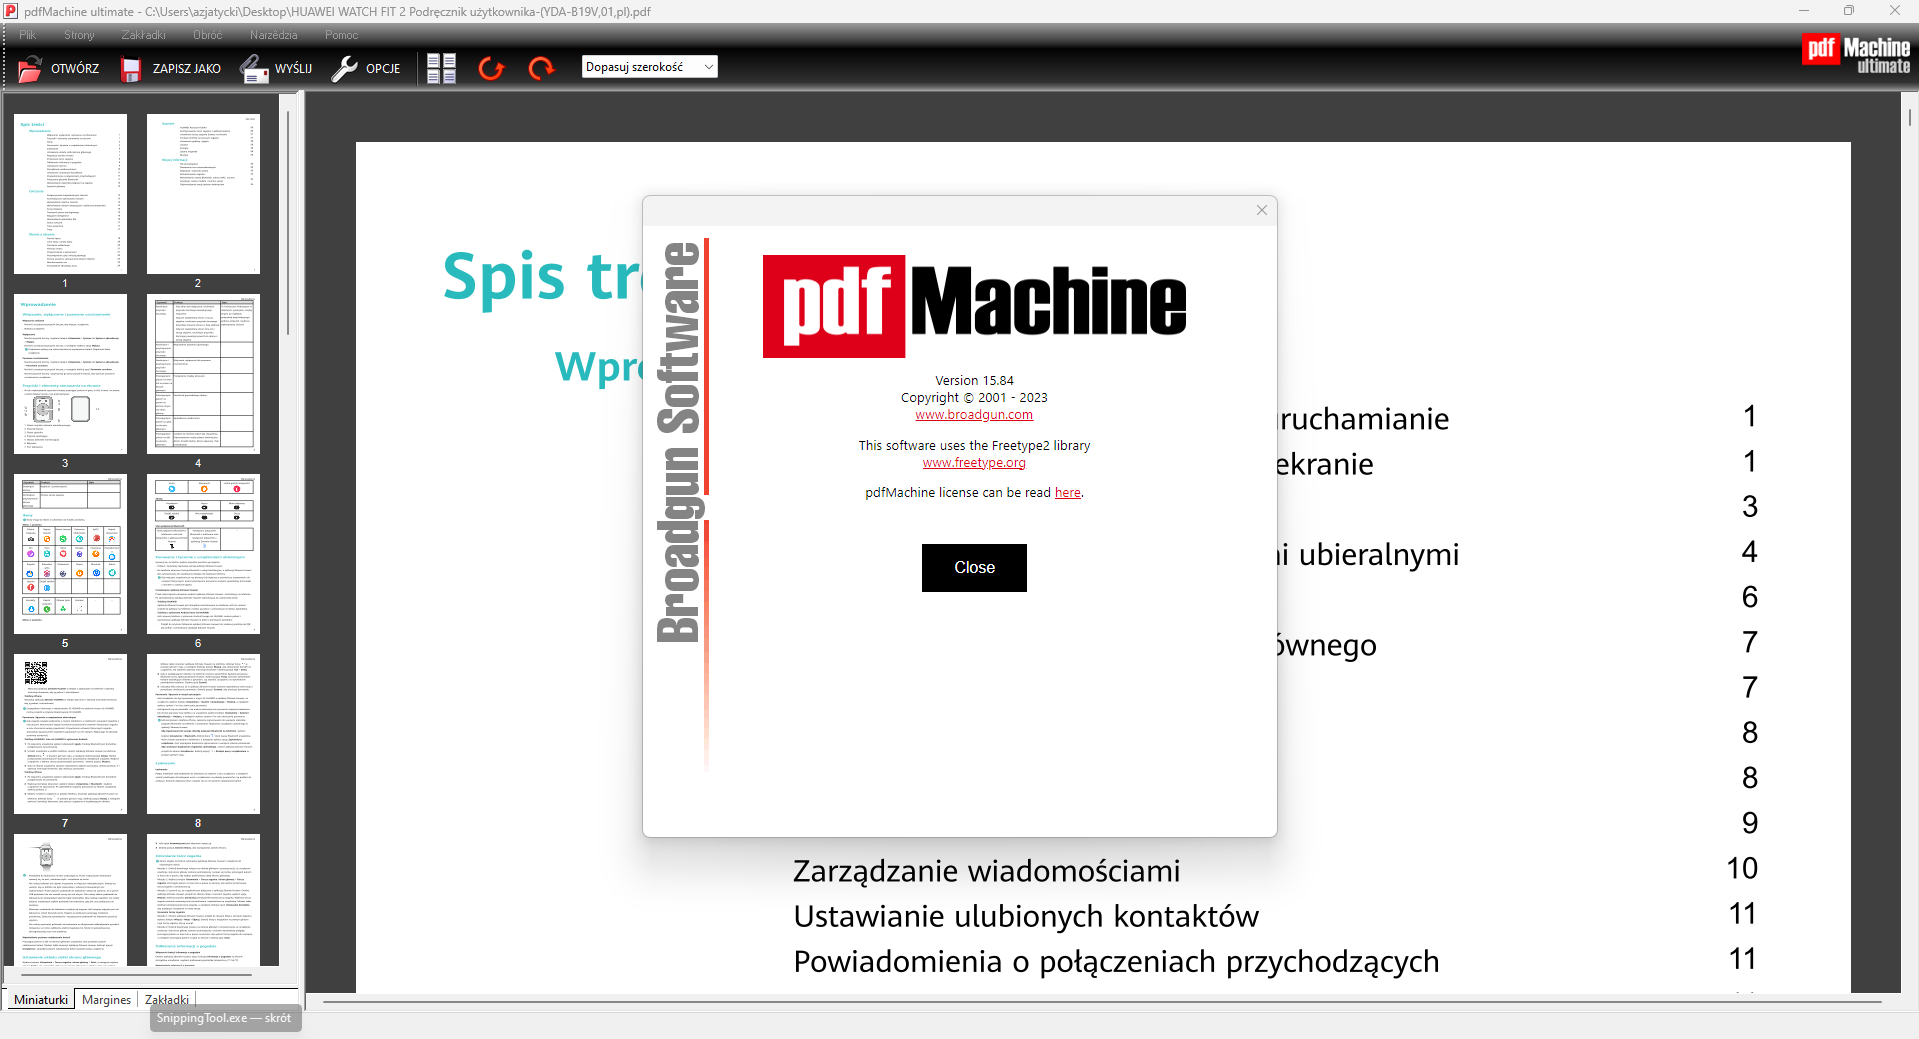Switch to the Margines tab
Image resolution: width=1919 pixels, height=1039 pixels.
point(106,1000)
